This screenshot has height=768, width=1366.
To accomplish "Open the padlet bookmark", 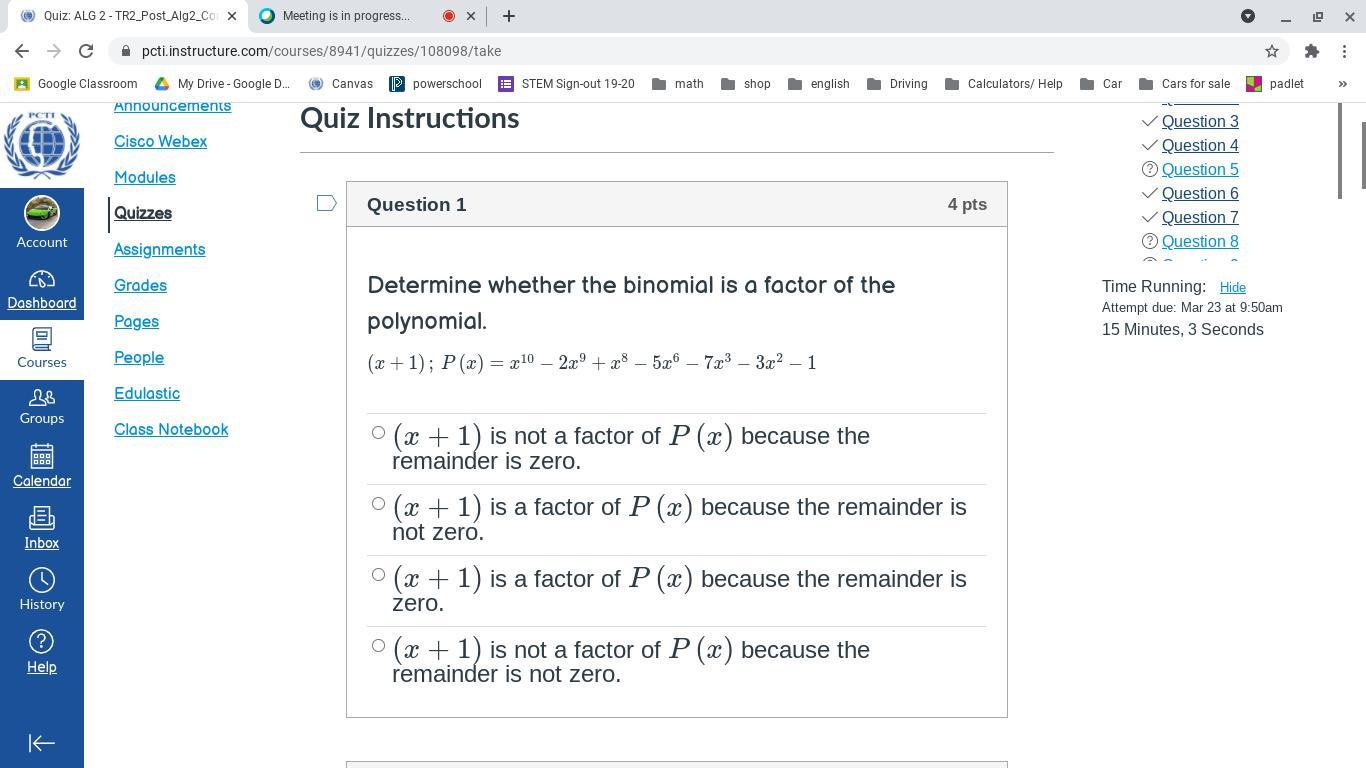I will [1275, 84].
